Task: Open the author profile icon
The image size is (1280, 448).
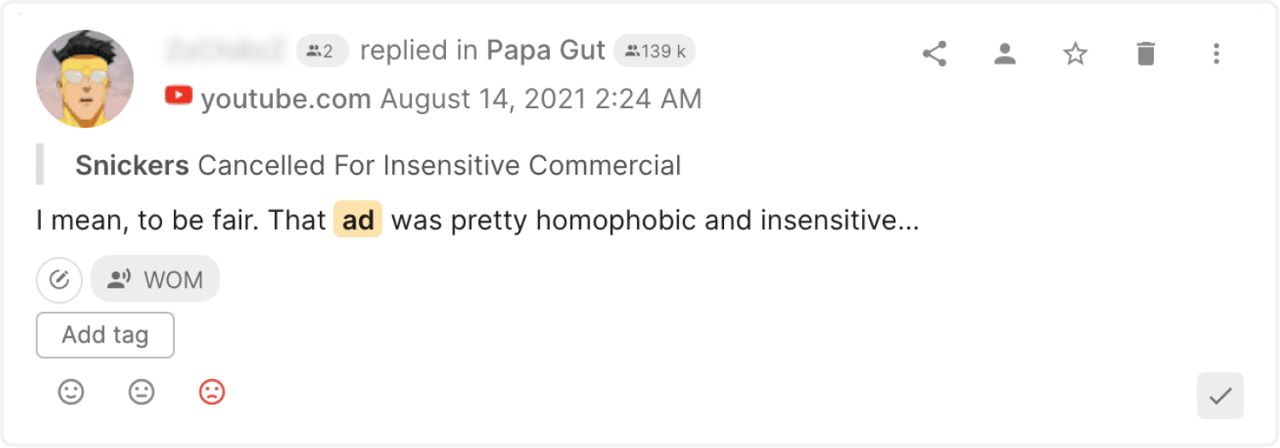Action: [1005, 54]
